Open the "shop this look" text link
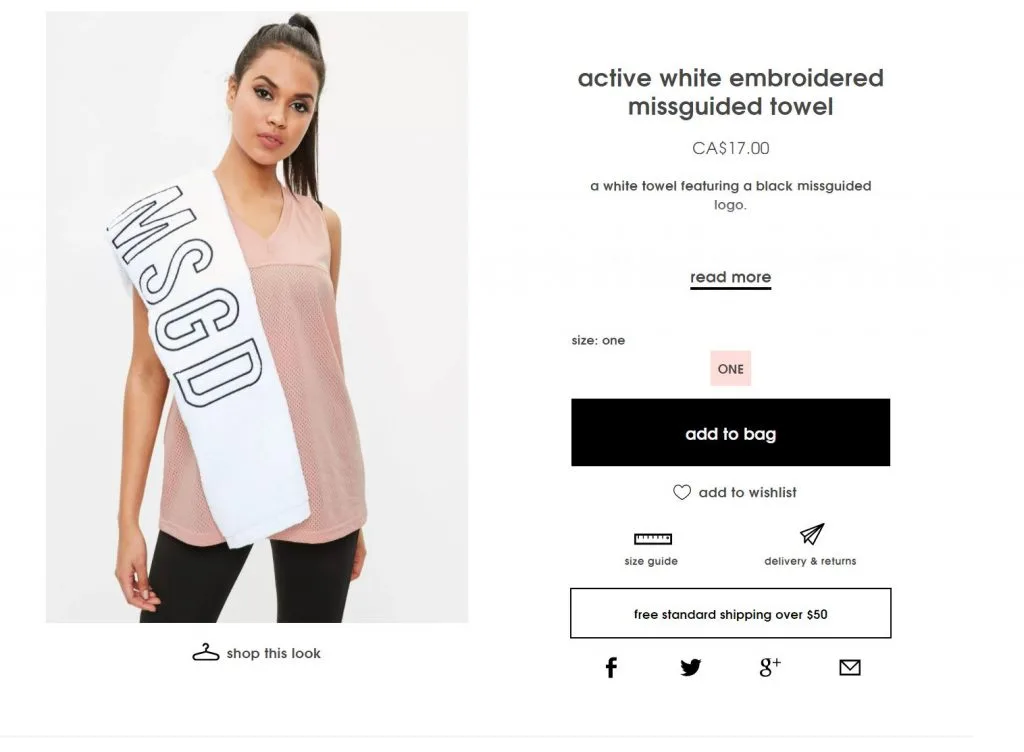The height and width of the screenshot is (752, 1024). pyautogui.click(x=273, y=654)
